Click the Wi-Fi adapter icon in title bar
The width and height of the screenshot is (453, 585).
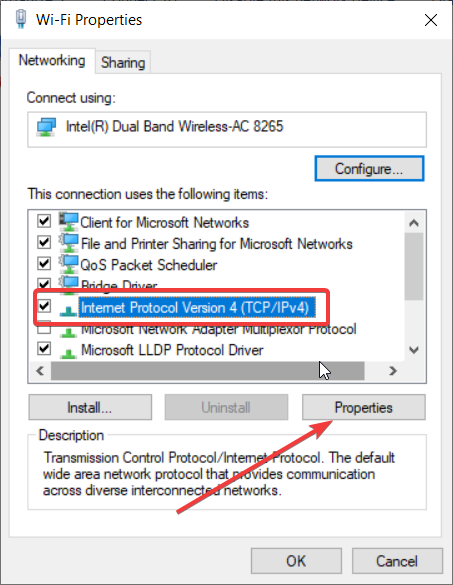coord(21,19)
